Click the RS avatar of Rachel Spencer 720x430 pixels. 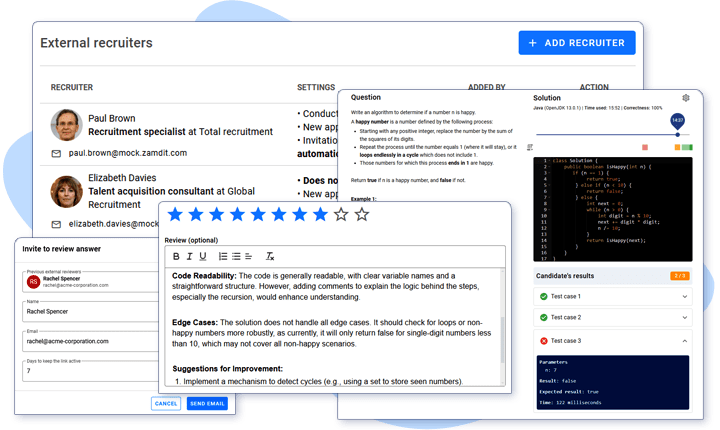[x=33, y=282]
